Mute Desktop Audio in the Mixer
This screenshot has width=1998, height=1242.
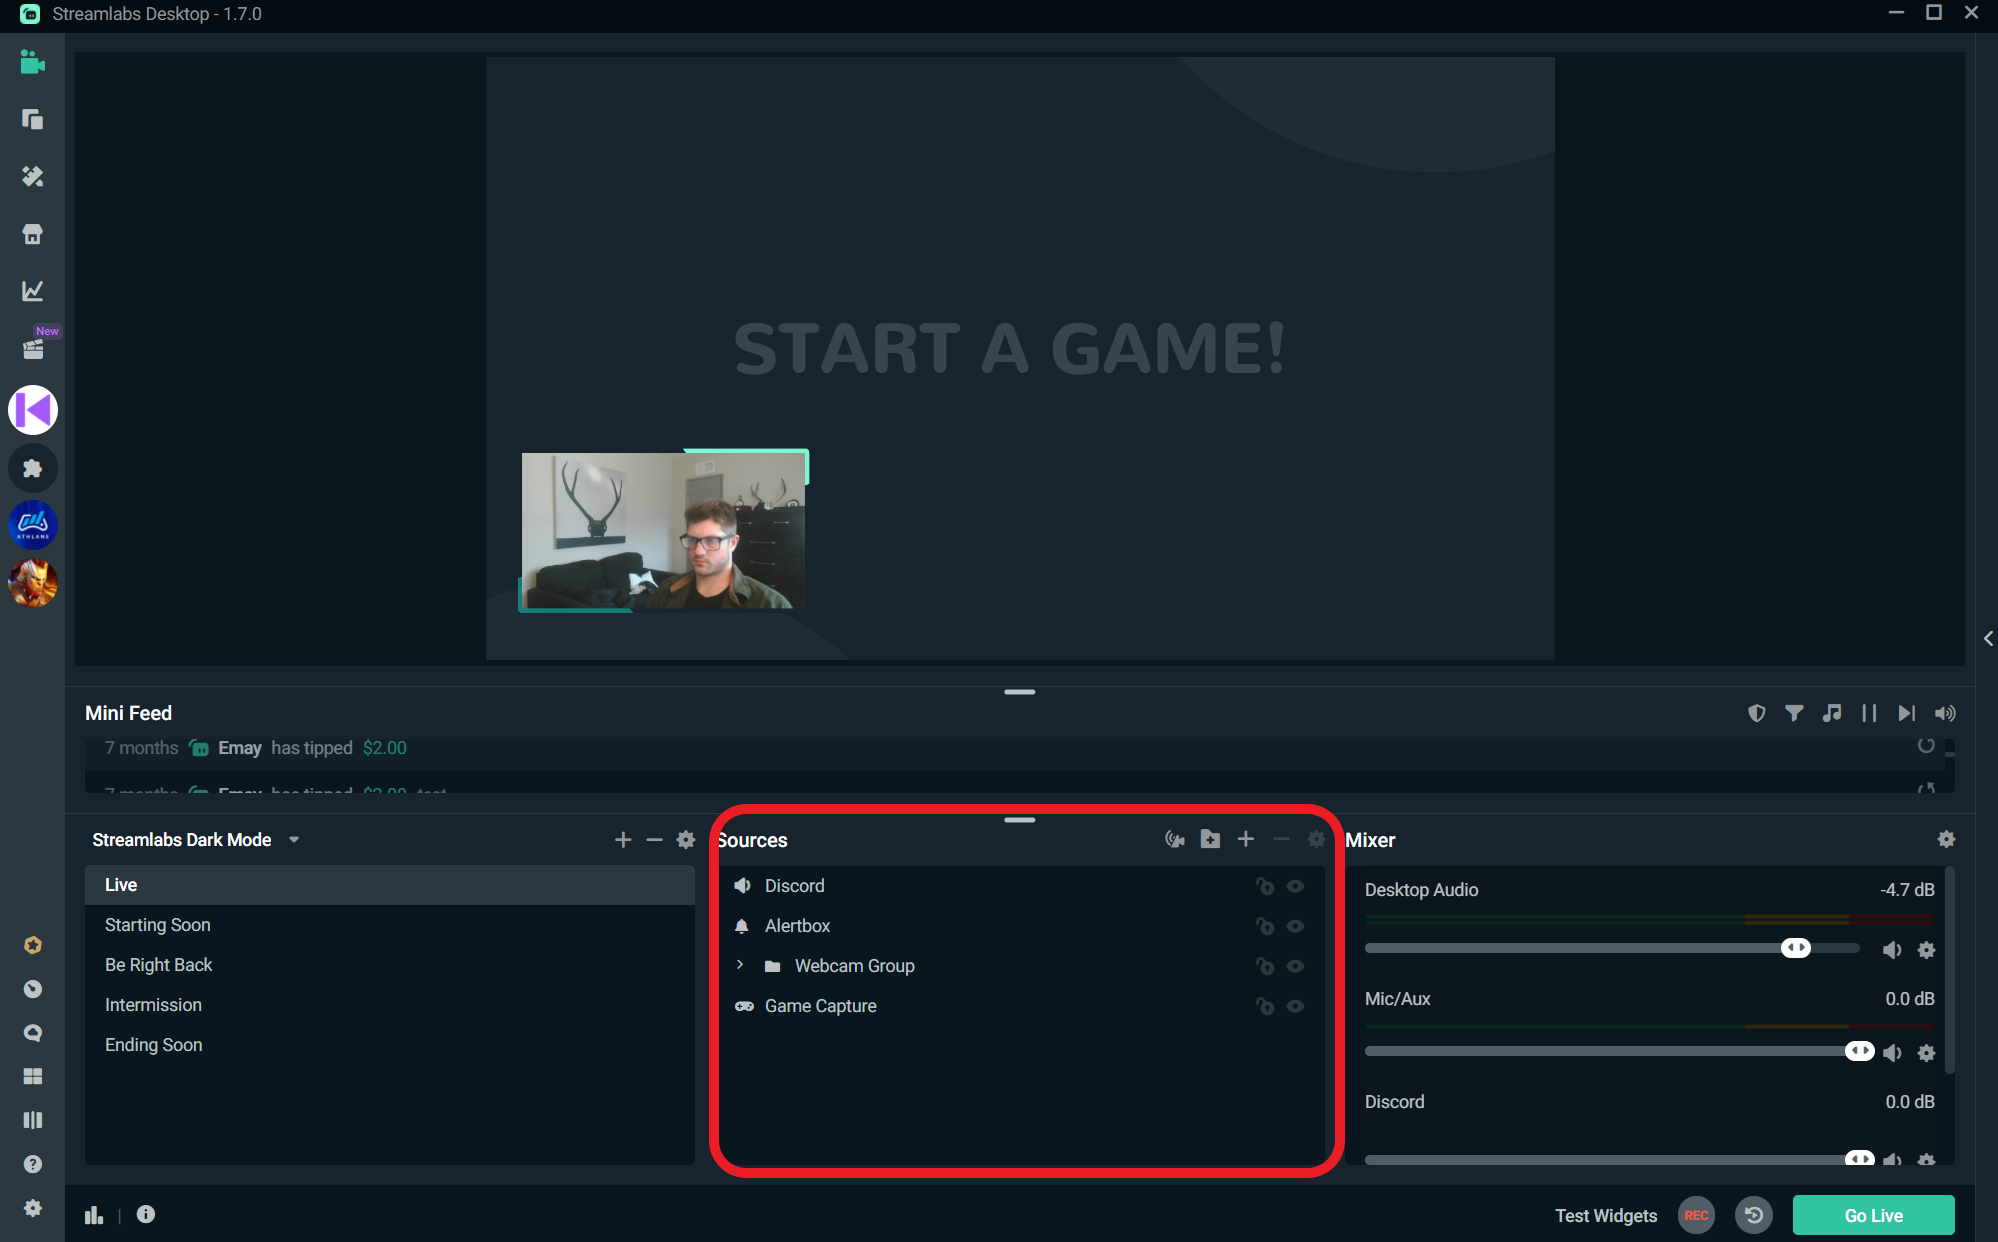click(1892, 950)
